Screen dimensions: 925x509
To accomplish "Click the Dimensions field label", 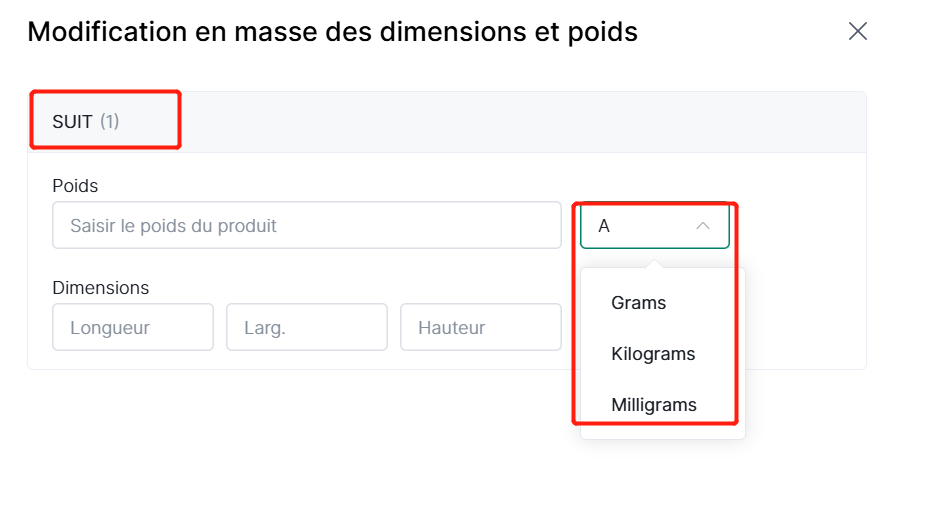I will click(x=100, y=288).
